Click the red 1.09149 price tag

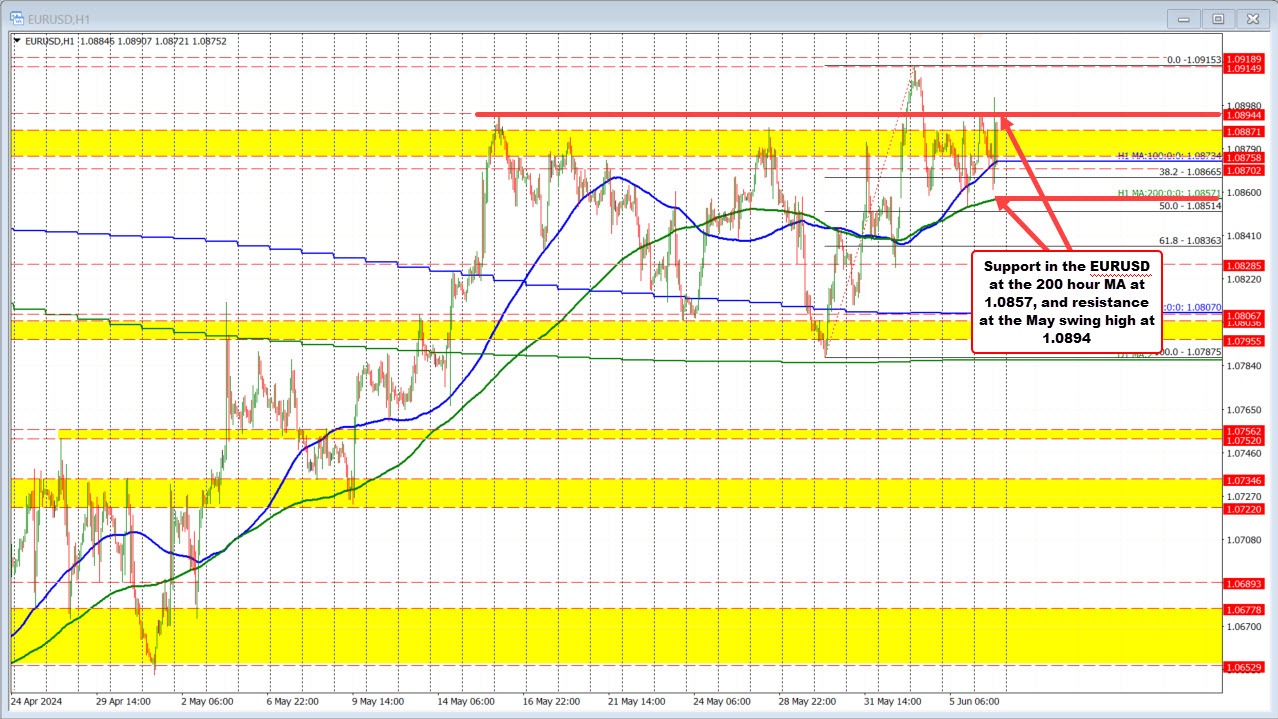[1244, 68]
